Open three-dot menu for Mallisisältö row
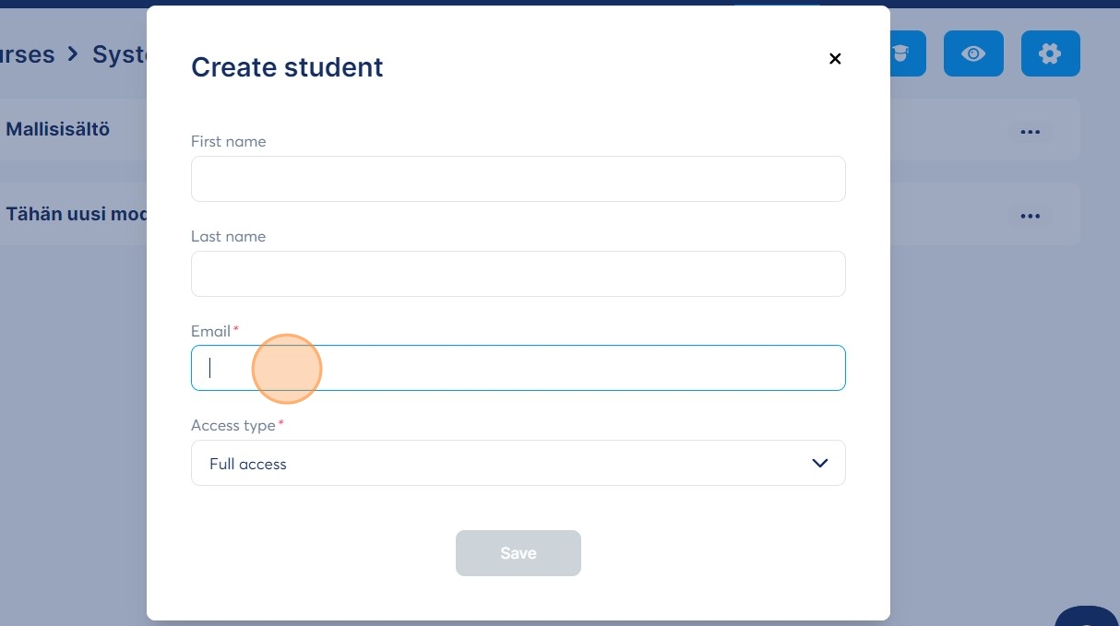Screen dimensions: 1120x626 1030,131
